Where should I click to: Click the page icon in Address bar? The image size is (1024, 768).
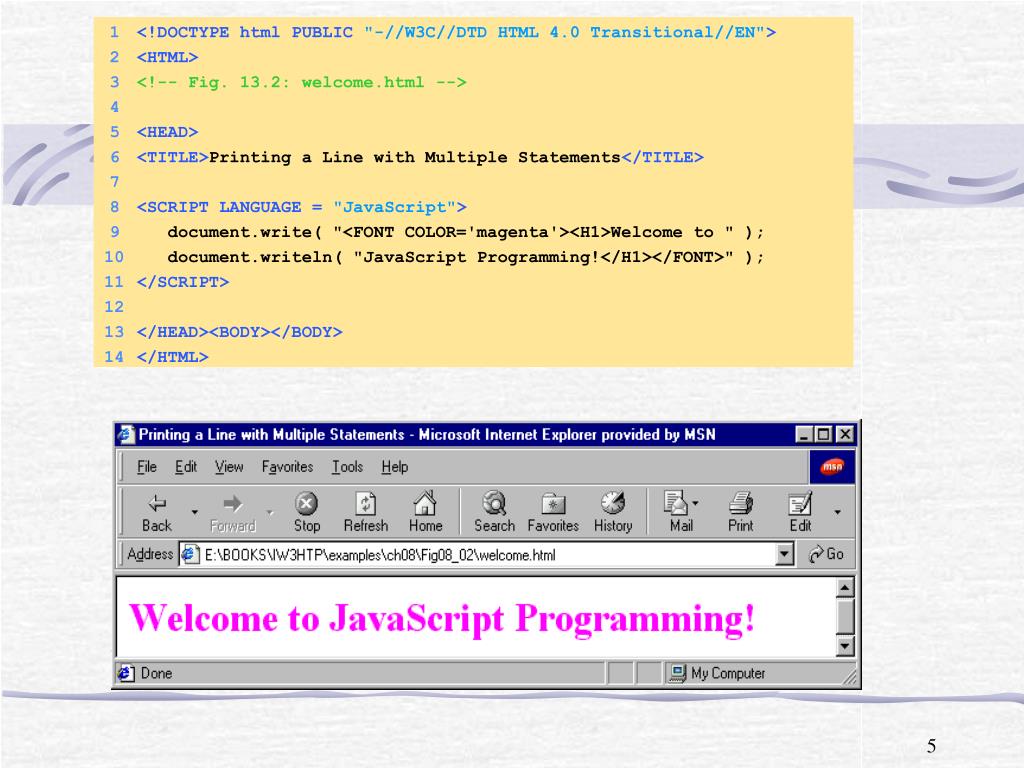pyautogui.click(x=189, y=554)
